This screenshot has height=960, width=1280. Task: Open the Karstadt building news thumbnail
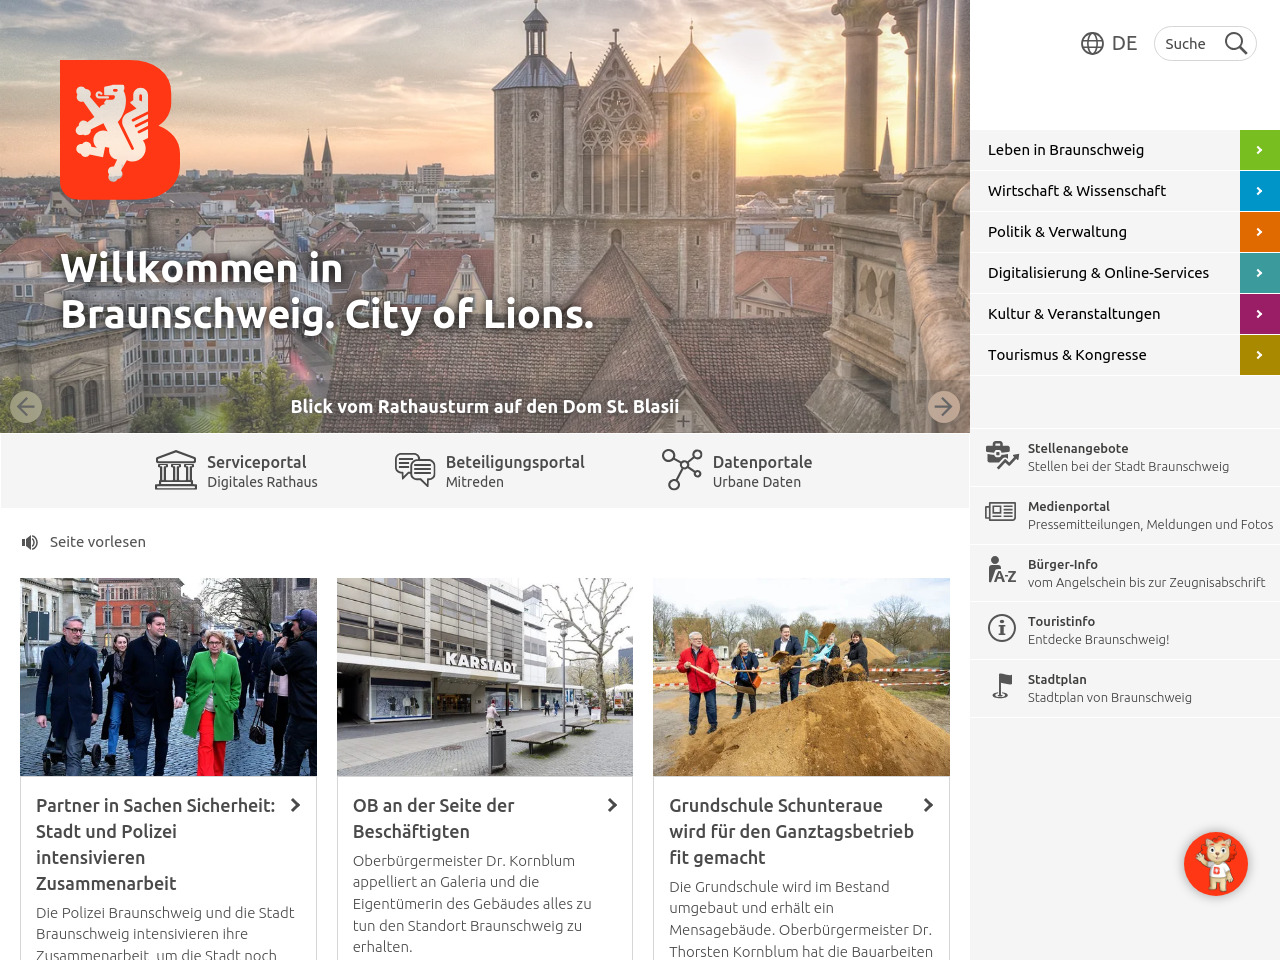[485, 677]
